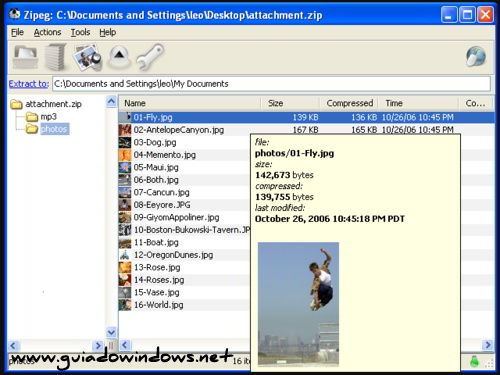Select the 05-Maui.jpg file name
The width and height of the screenshot is (500, 375).
[x=156, y=167]
